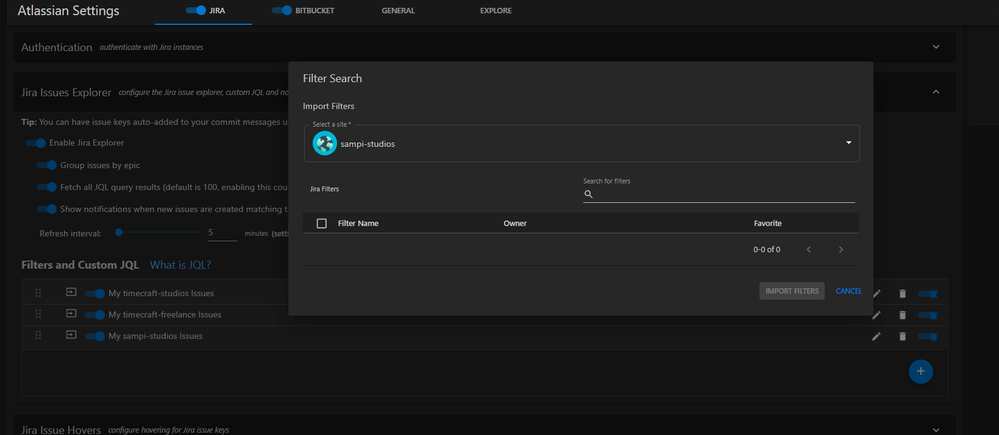
Task: Switch to the General tab
Action: click(x=398, y=11)
